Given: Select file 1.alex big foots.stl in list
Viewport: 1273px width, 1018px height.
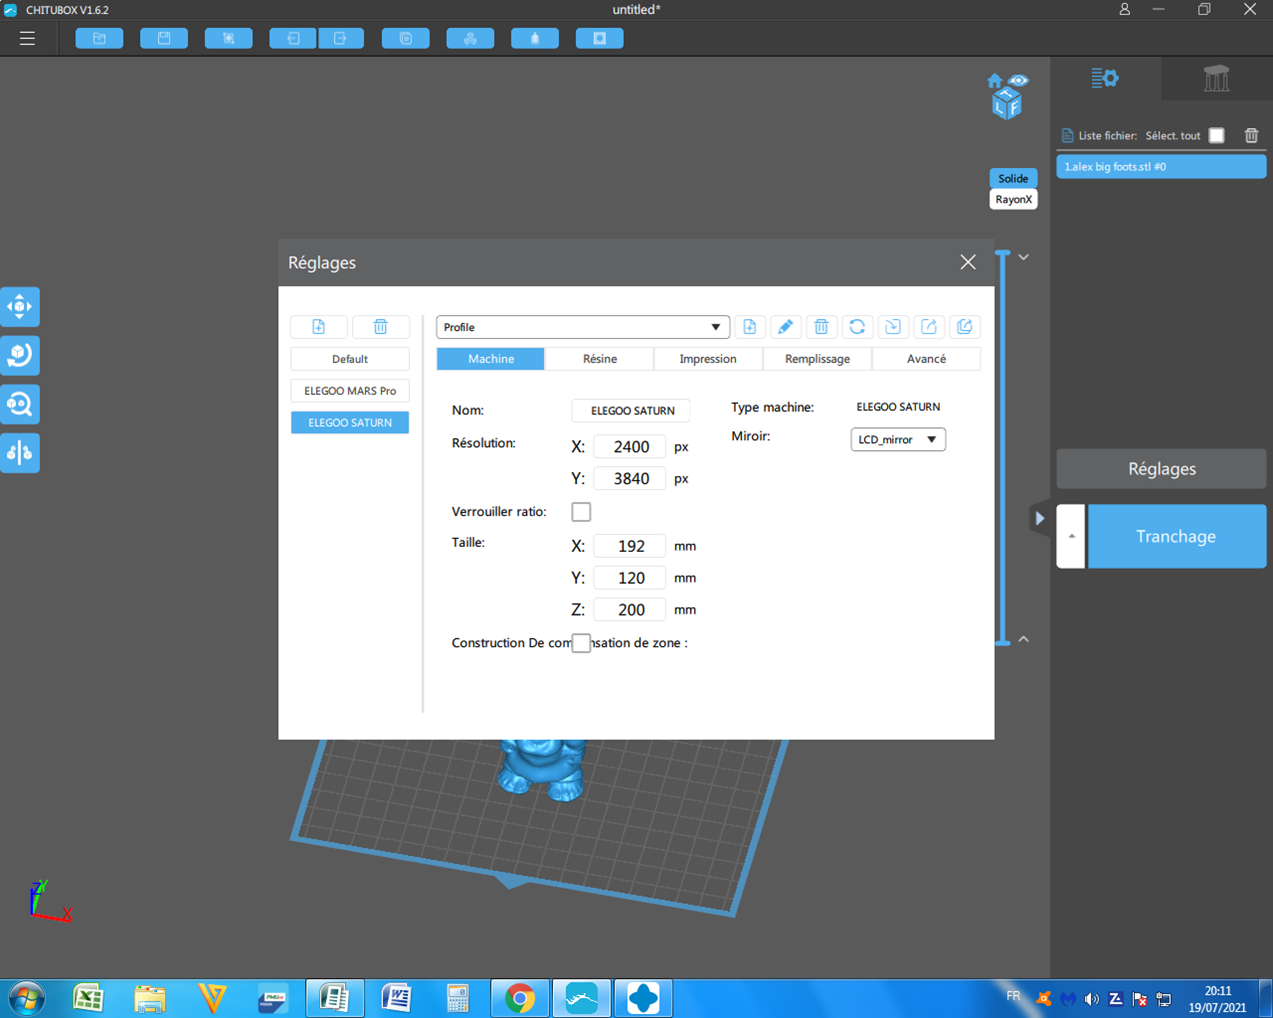Looking at the screenshot, I should coord(1162,167).
